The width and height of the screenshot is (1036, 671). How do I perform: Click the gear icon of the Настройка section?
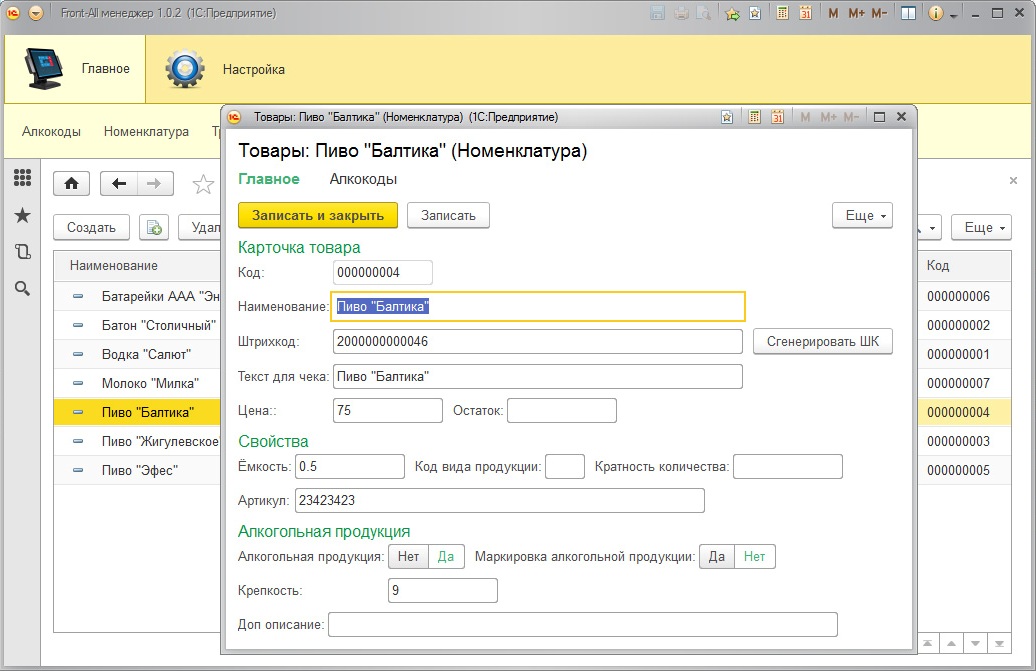(184, 69)
